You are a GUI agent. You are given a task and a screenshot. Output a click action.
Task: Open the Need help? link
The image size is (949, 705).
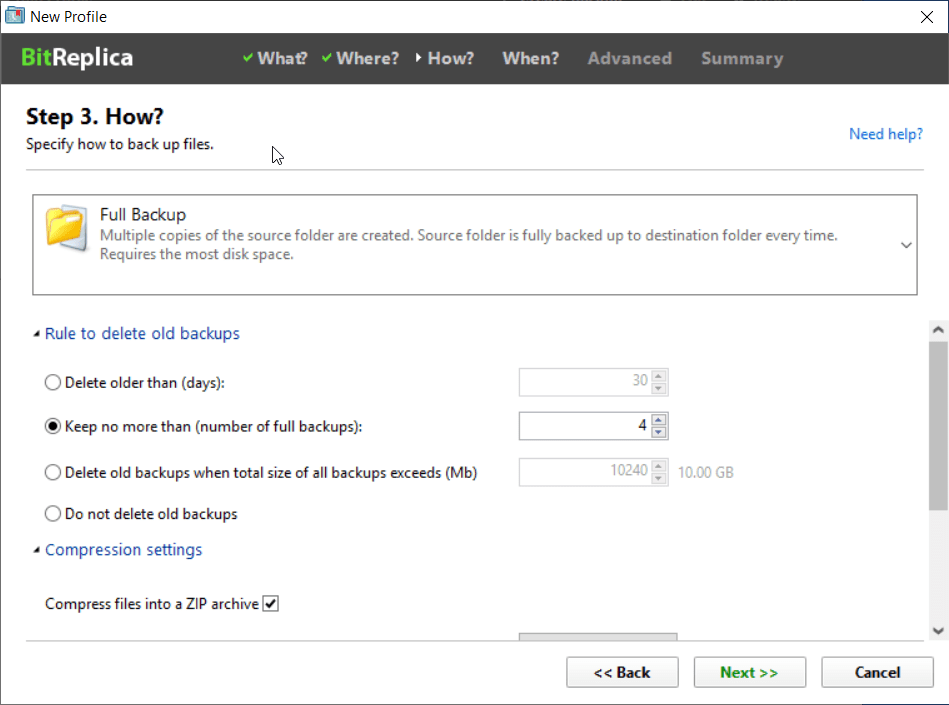(886, 134)
